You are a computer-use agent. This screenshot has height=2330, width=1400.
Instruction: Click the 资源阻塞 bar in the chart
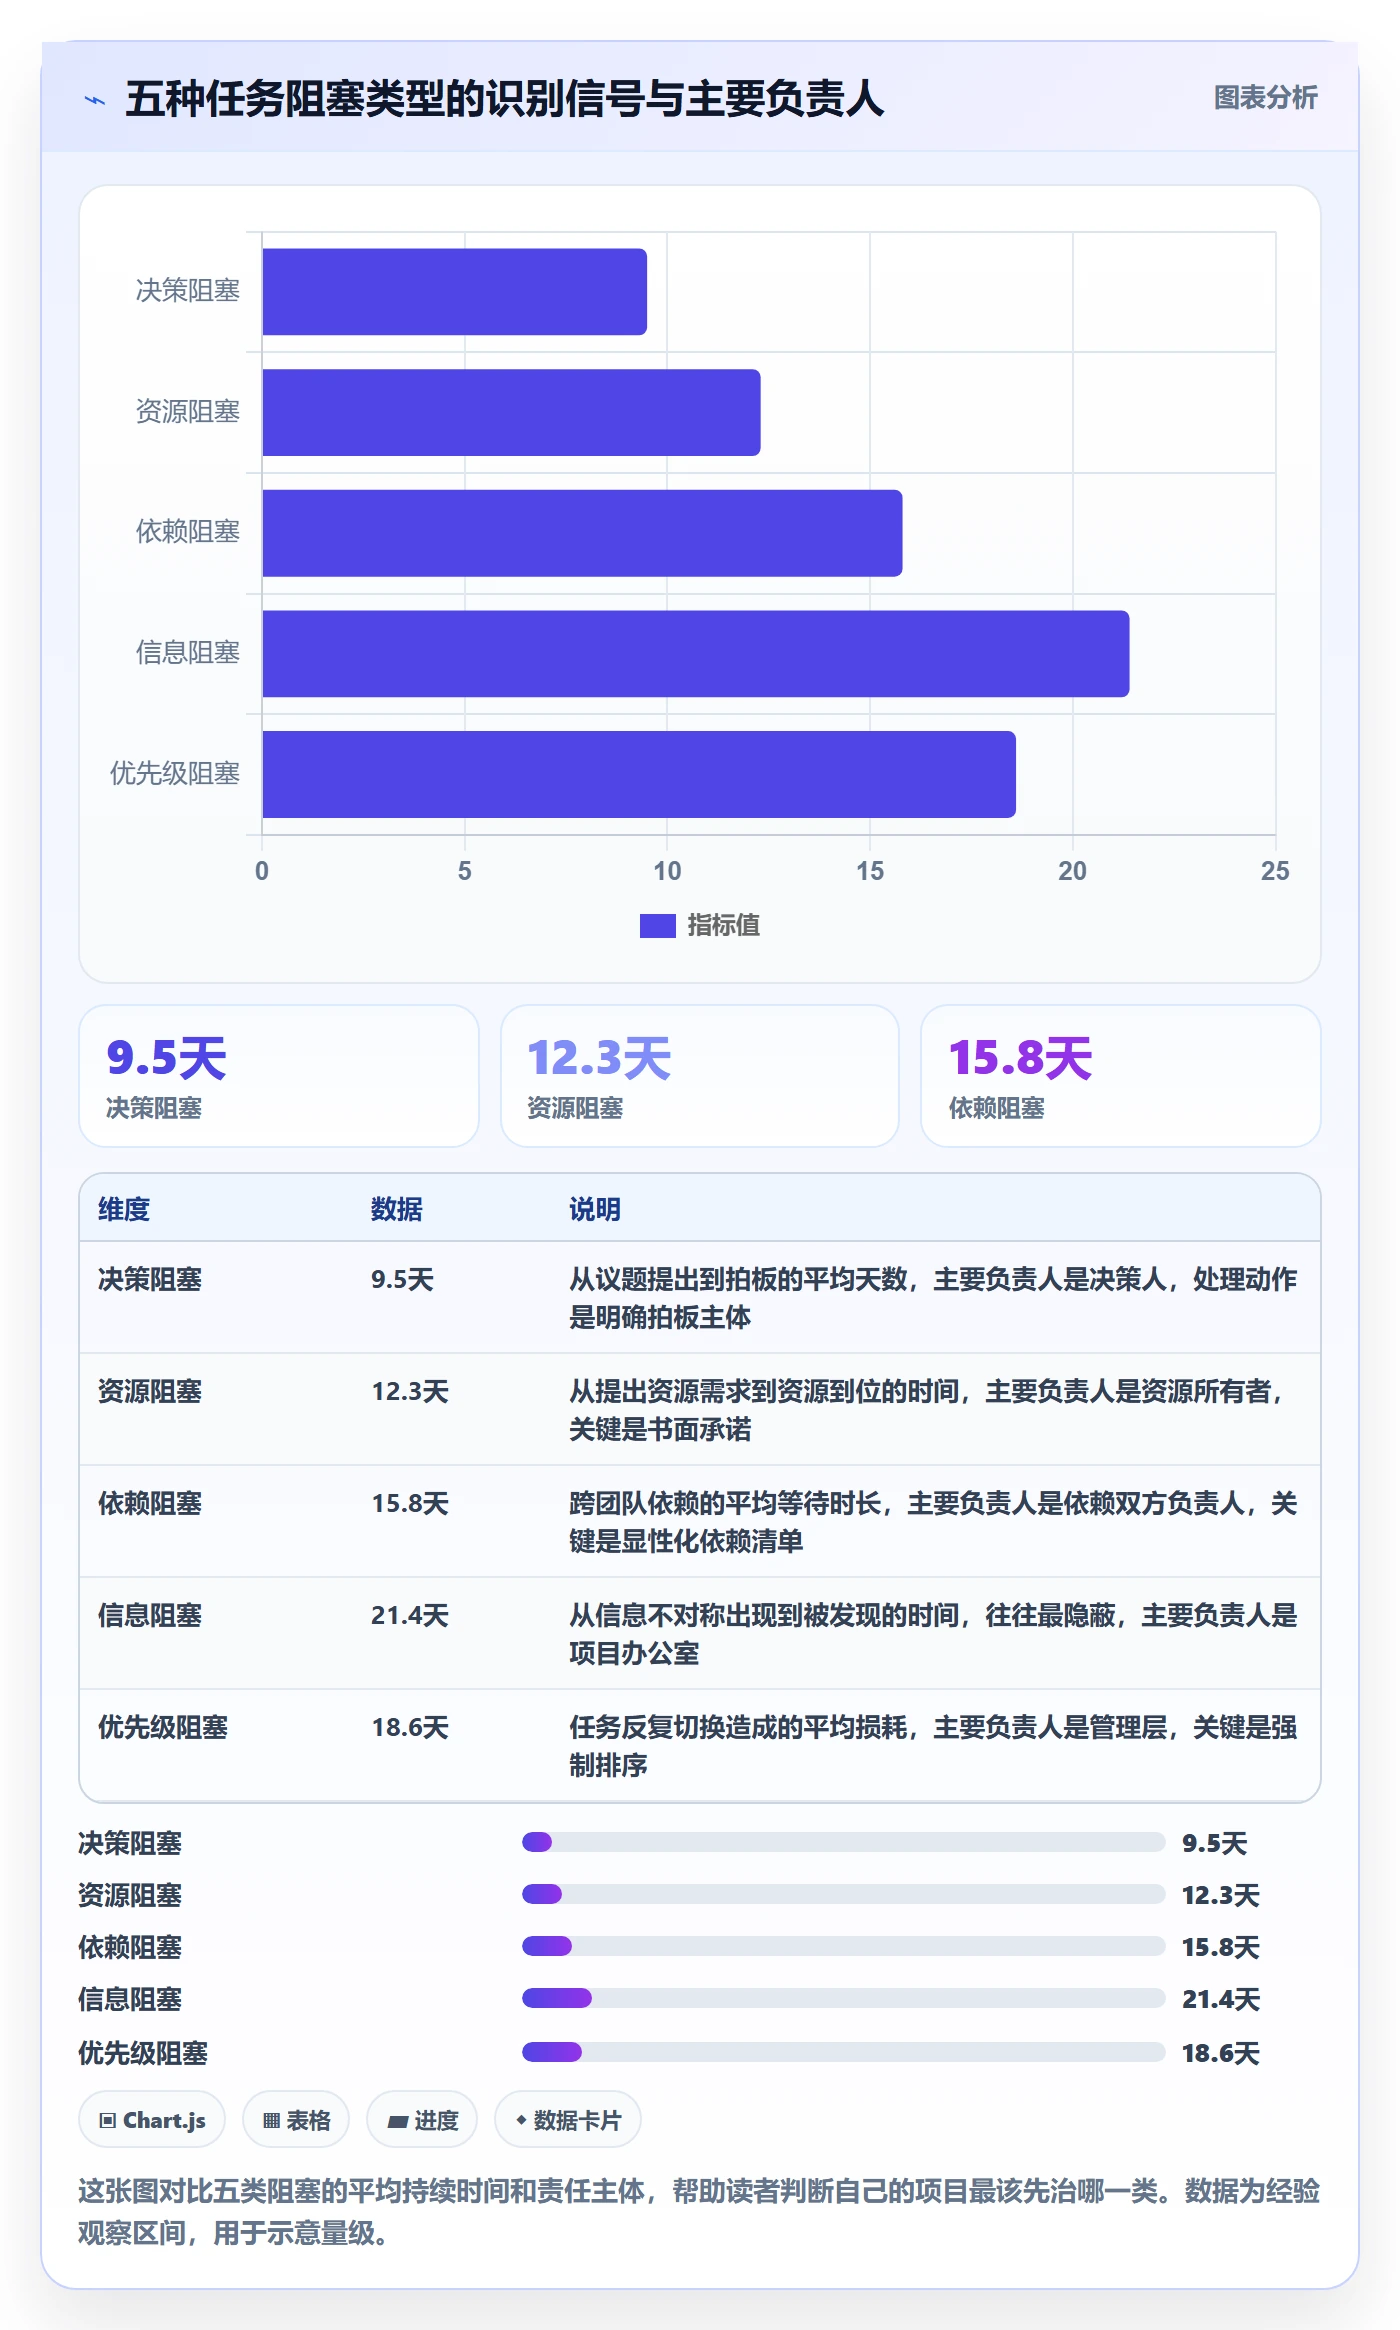(511, 412)
